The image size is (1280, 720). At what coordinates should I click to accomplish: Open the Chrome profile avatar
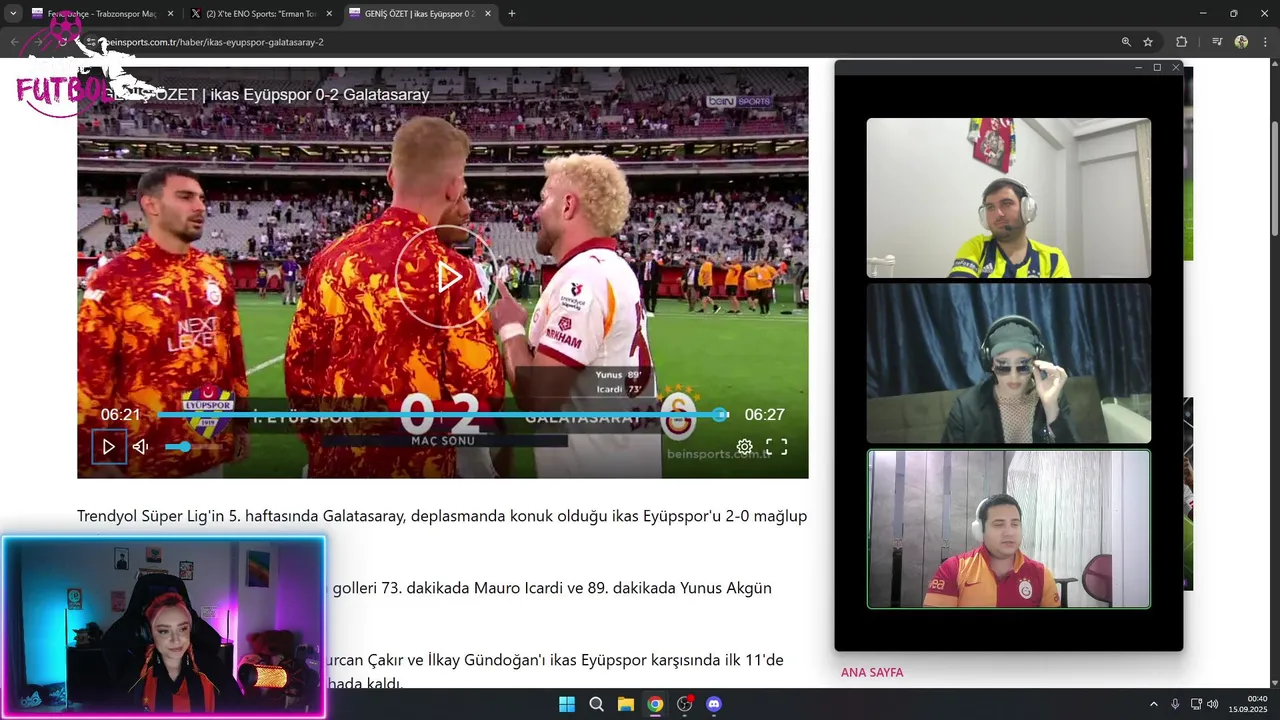[x=1241, y=42]
